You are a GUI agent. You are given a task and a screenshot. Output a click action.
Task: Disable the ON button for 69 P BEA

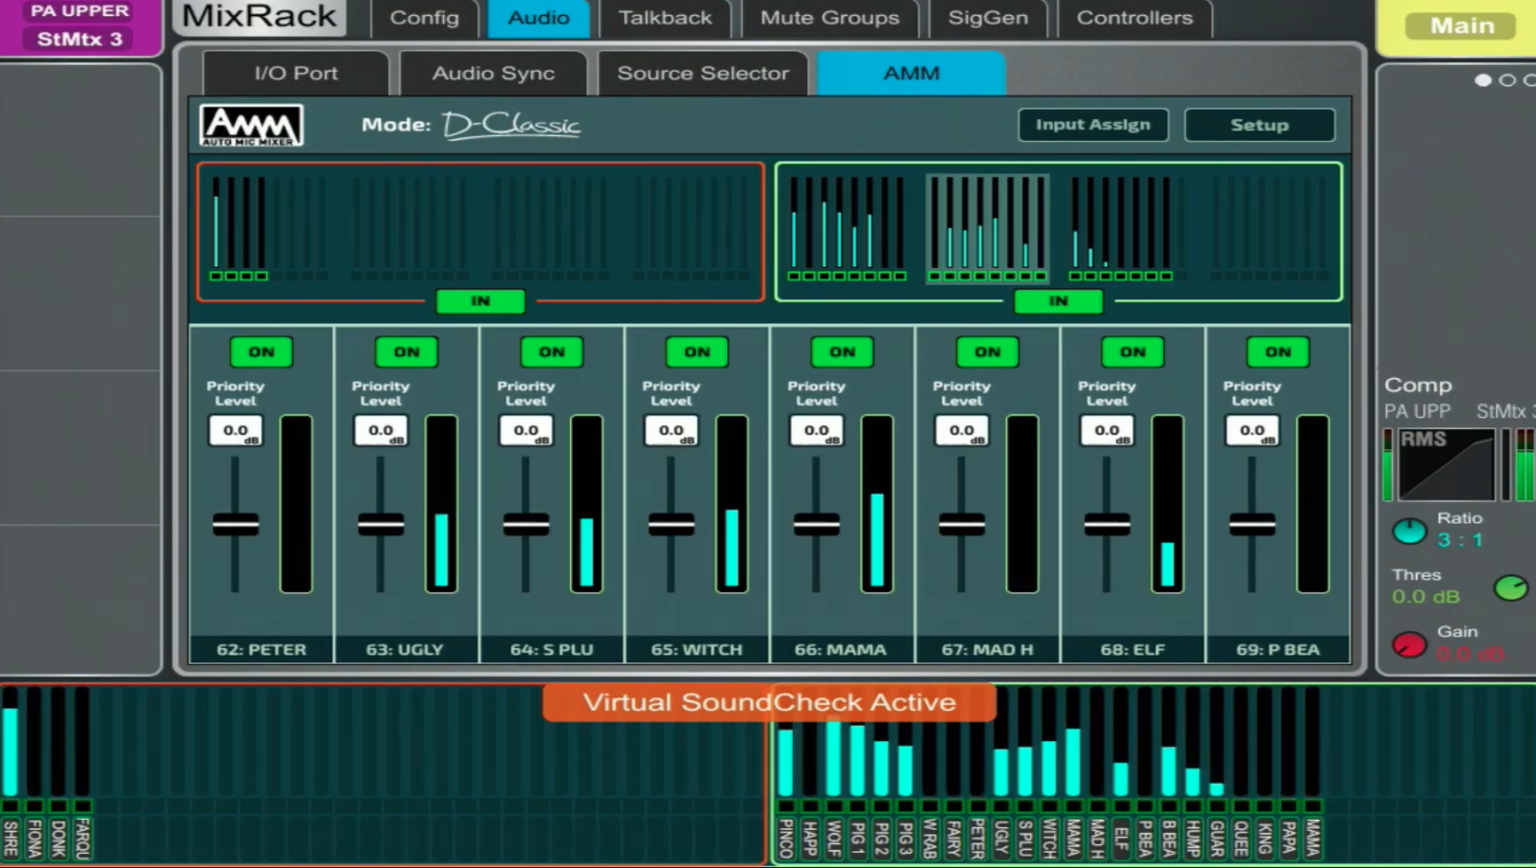pyautogui.click(x=1277, y=351)
